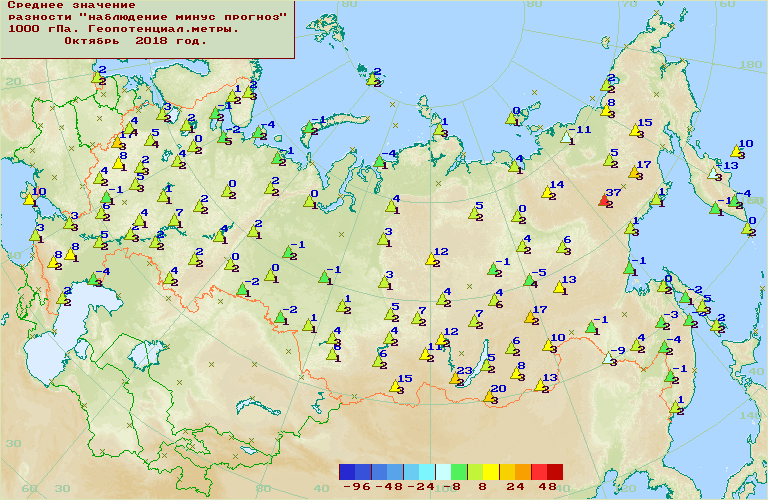768x500 pixels.
Task: Select the green station triangle labeled -11's neighbor value 0 on the Arctic island
Action: [x=511, y=118]
